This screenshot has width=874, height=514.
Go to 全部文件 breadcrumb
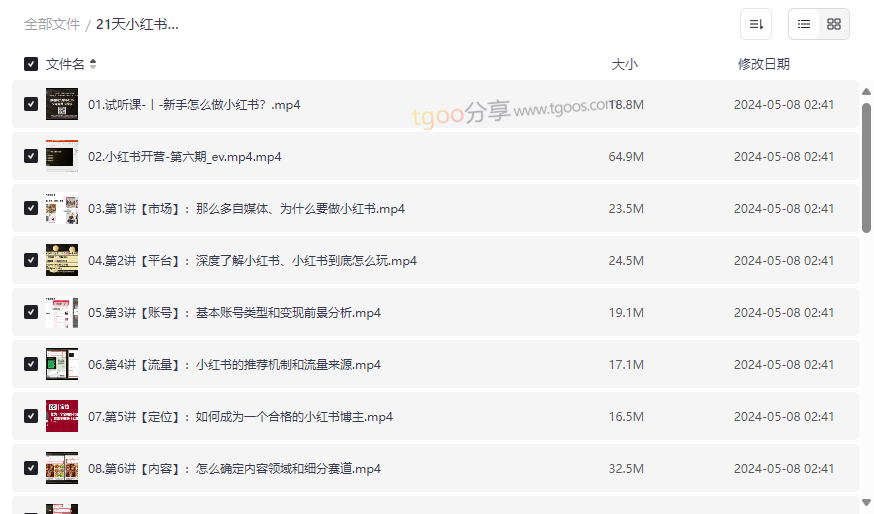(52, 25)
